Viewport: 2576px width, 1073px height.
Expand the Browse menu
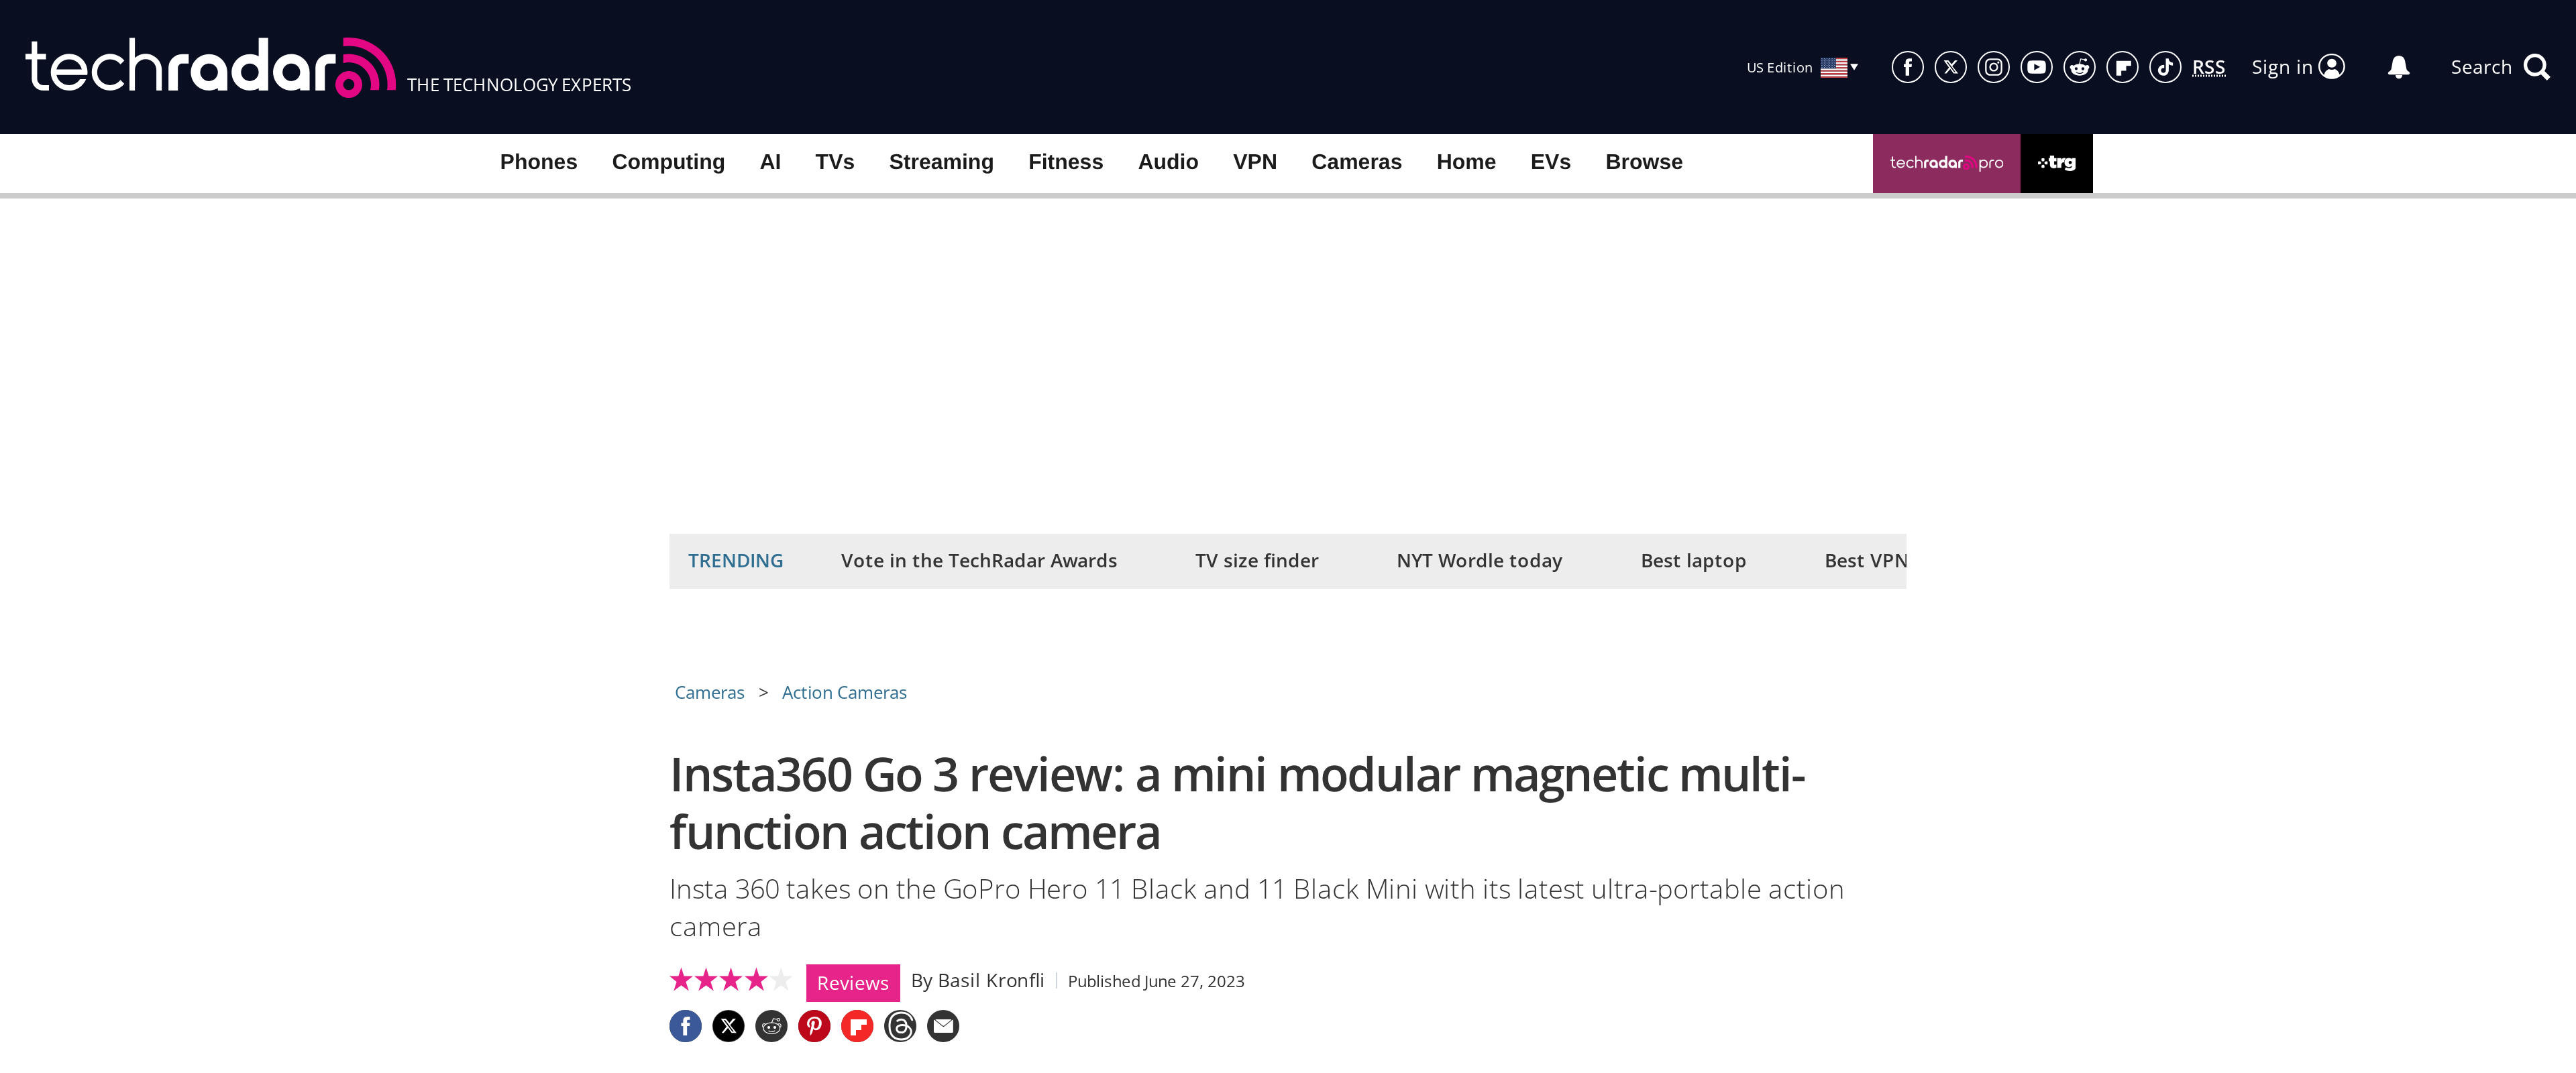(x=1644, y=162)
